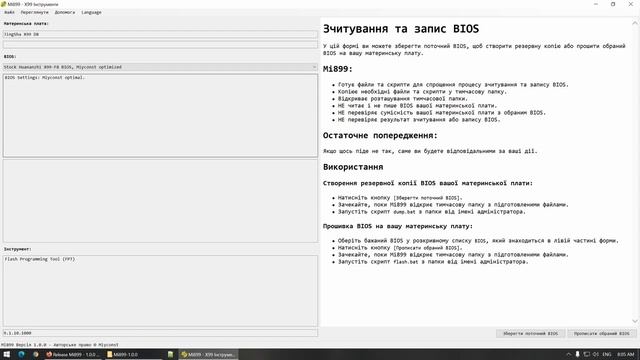Image resolution: width=640 pixels, height=360 pixels.
Task: Click the 'Використання' heading
Action: (353, 167)
